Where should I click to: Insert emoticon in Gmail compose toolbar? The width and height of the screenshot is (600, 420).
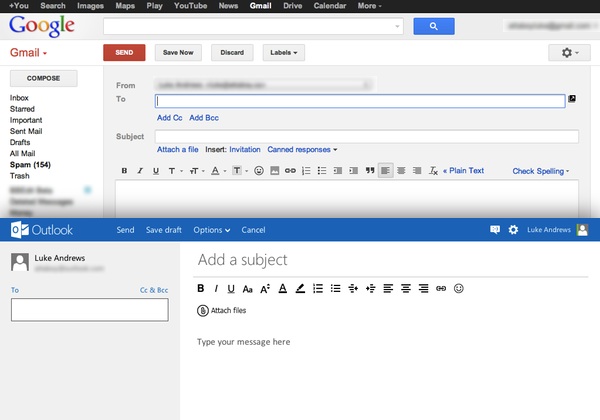[259, 171]
